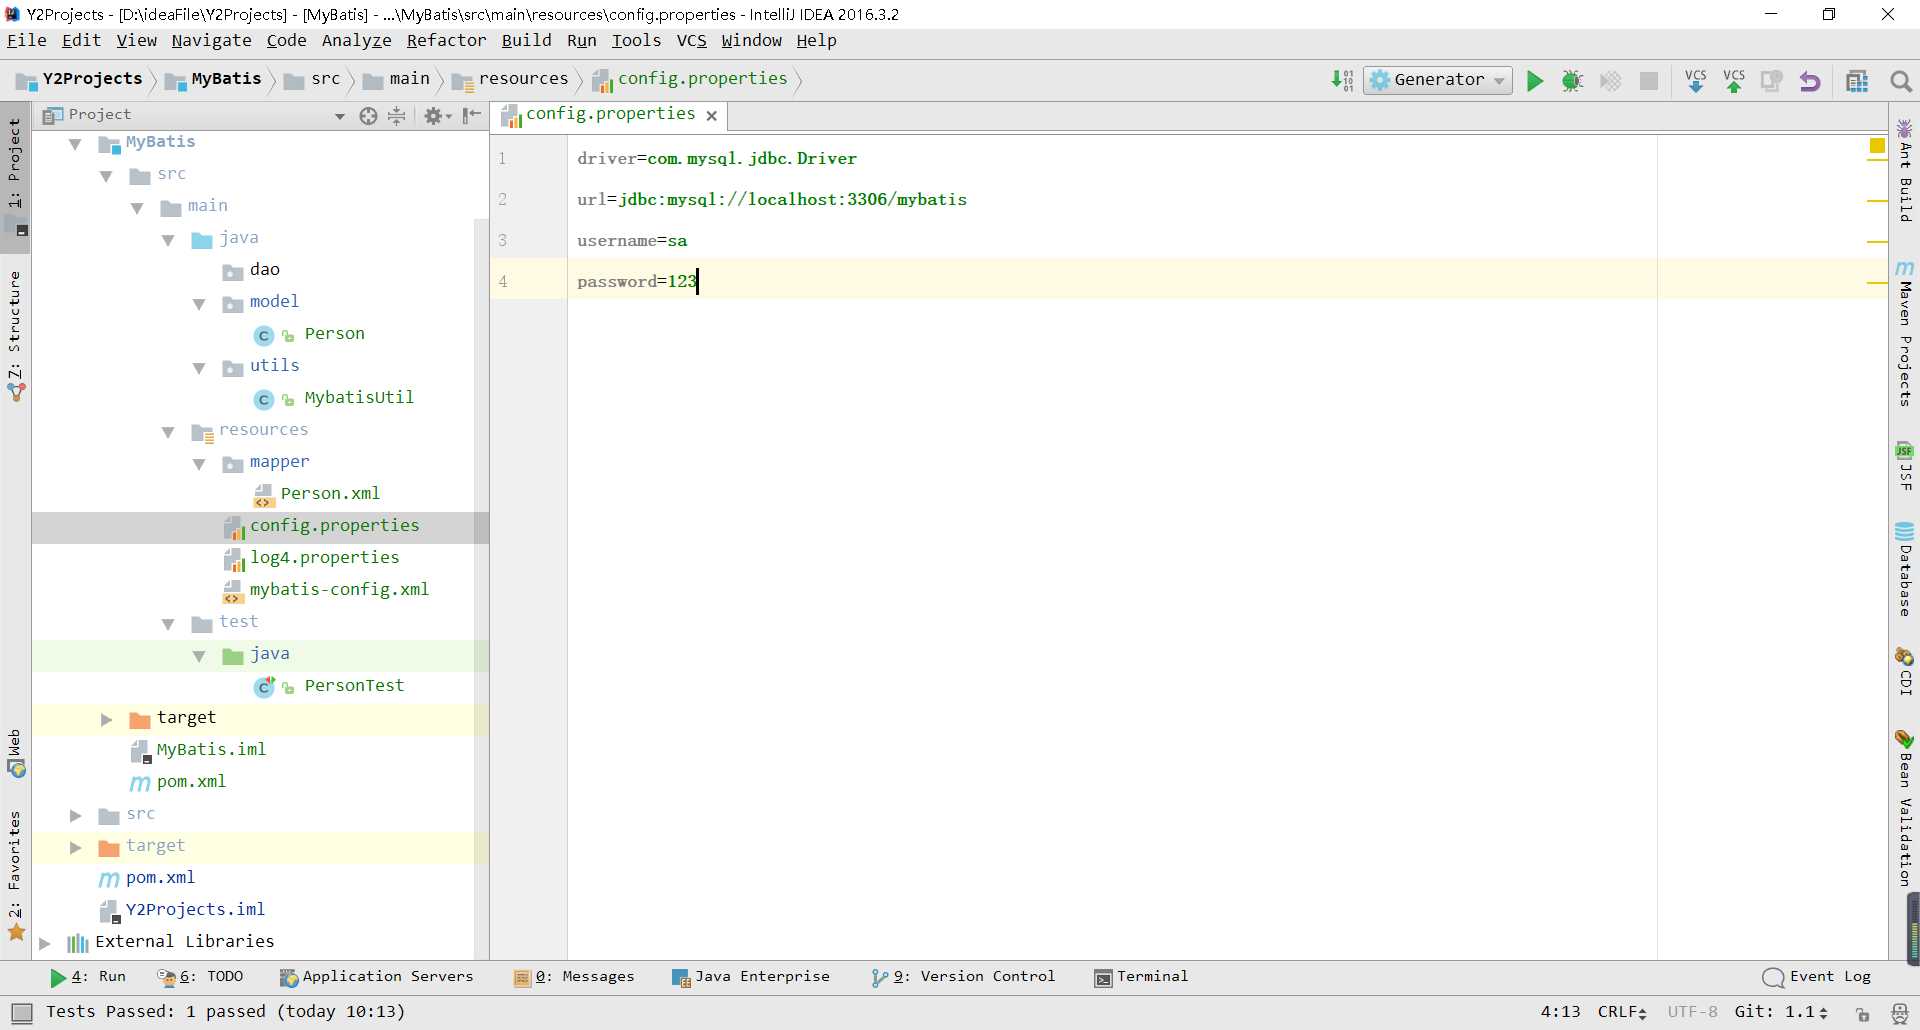Collapse the MyBatis module node
The width and height of the screenshot is (1920, 1030).
pyautogui.click(x=75, y=144)
